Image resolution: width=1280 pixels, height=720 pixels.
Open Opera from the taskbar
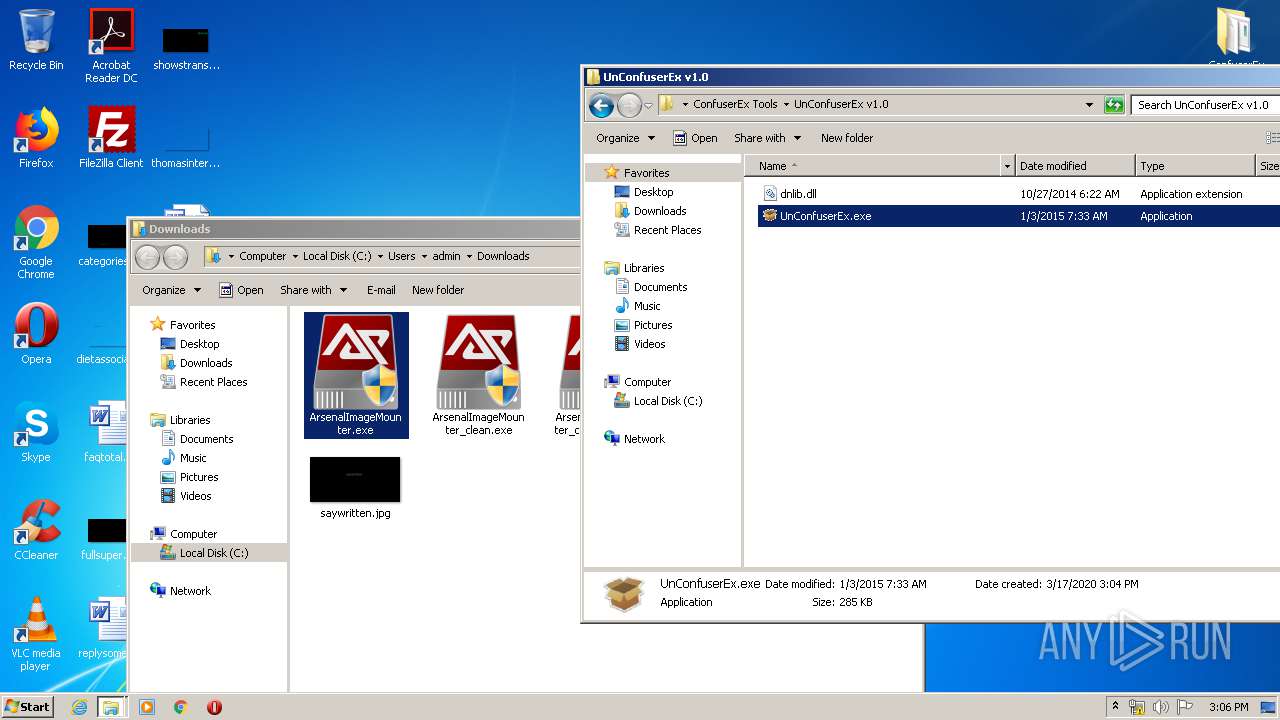coord(214,707)
